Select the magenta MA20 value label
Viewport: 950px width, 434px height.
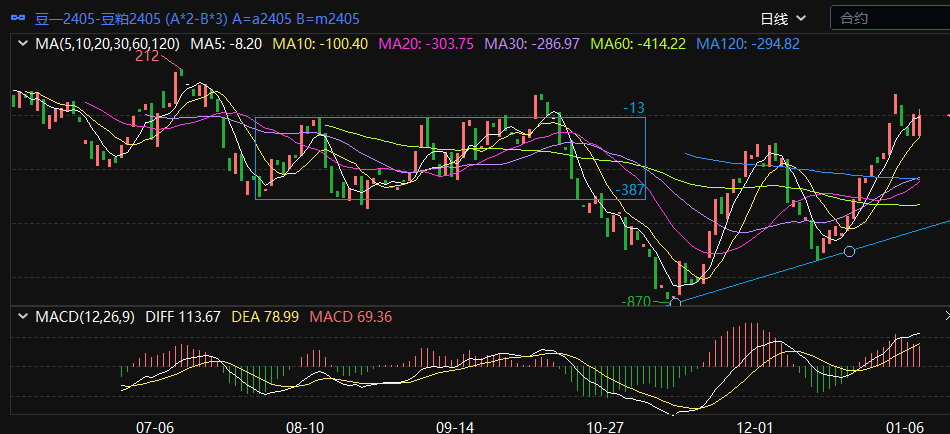click(x=426, y=44)
